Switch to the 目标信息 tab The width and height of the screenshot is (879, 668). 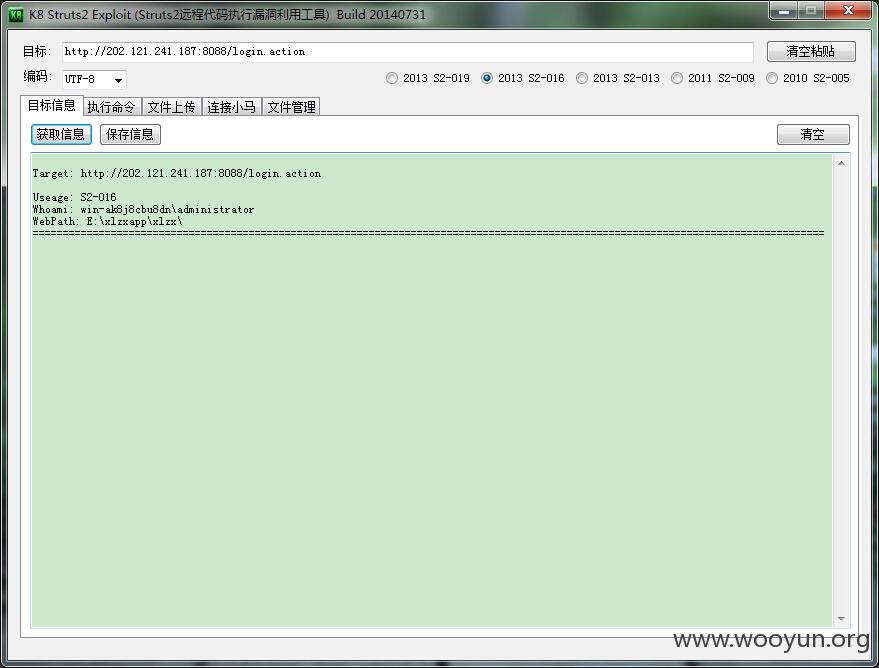pyautogui.click(x=52, y=106)
